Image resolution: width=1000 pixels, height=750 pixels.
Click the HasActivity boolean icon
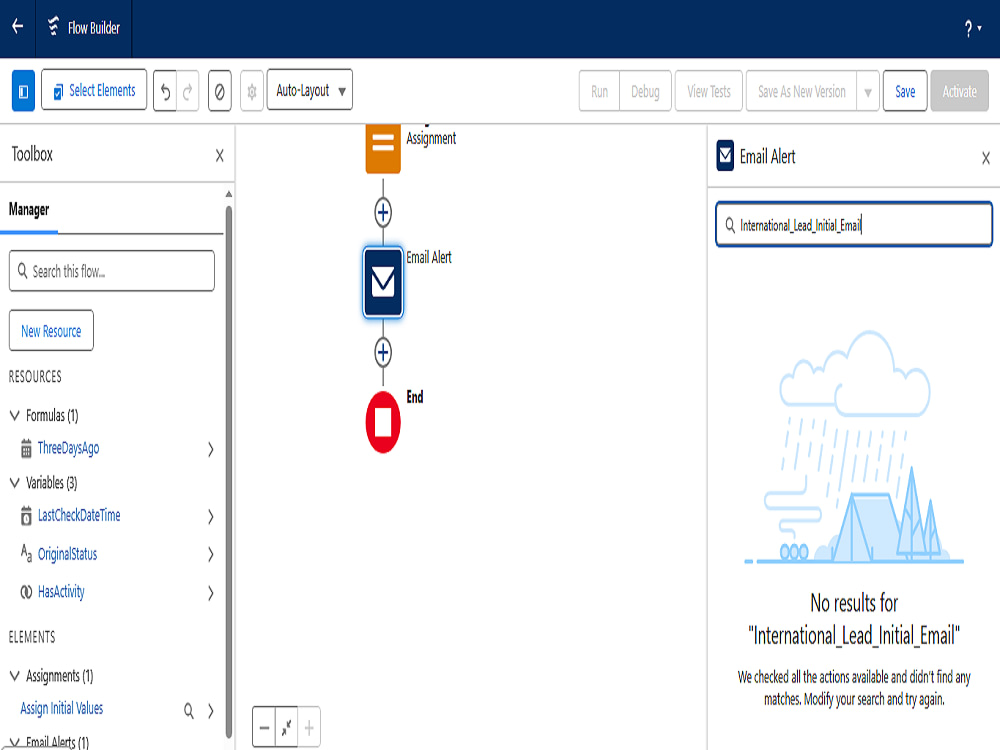pos(26,592)
